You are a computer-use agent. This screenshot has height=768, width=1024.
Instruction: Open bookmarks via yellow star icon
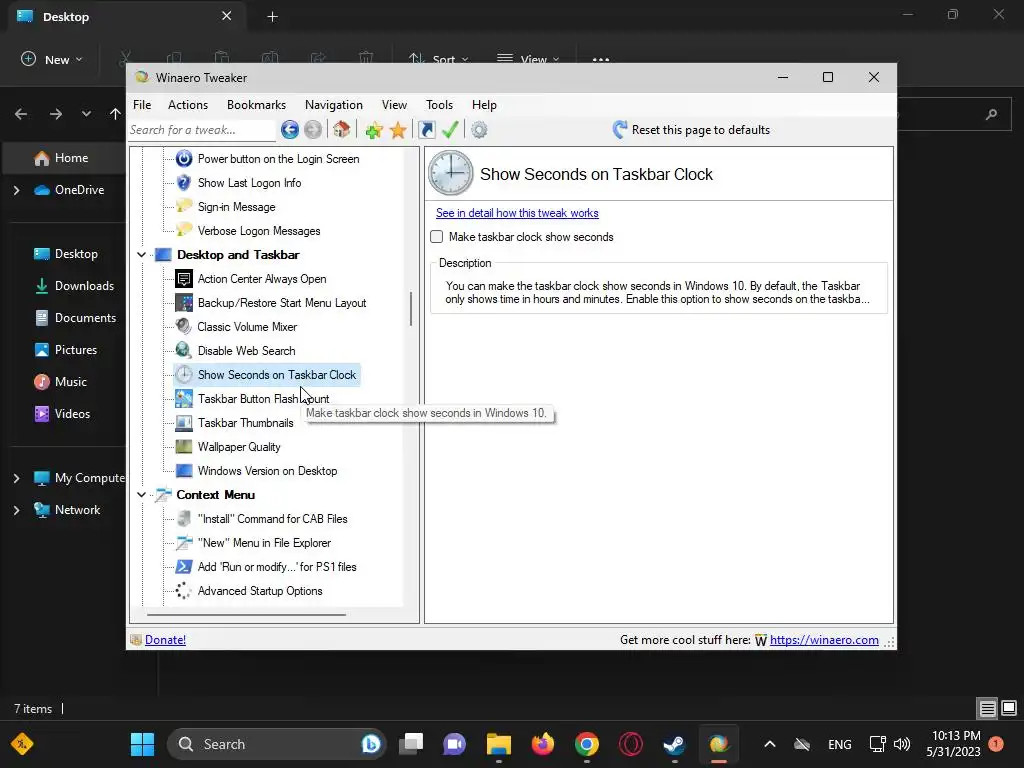398,130
